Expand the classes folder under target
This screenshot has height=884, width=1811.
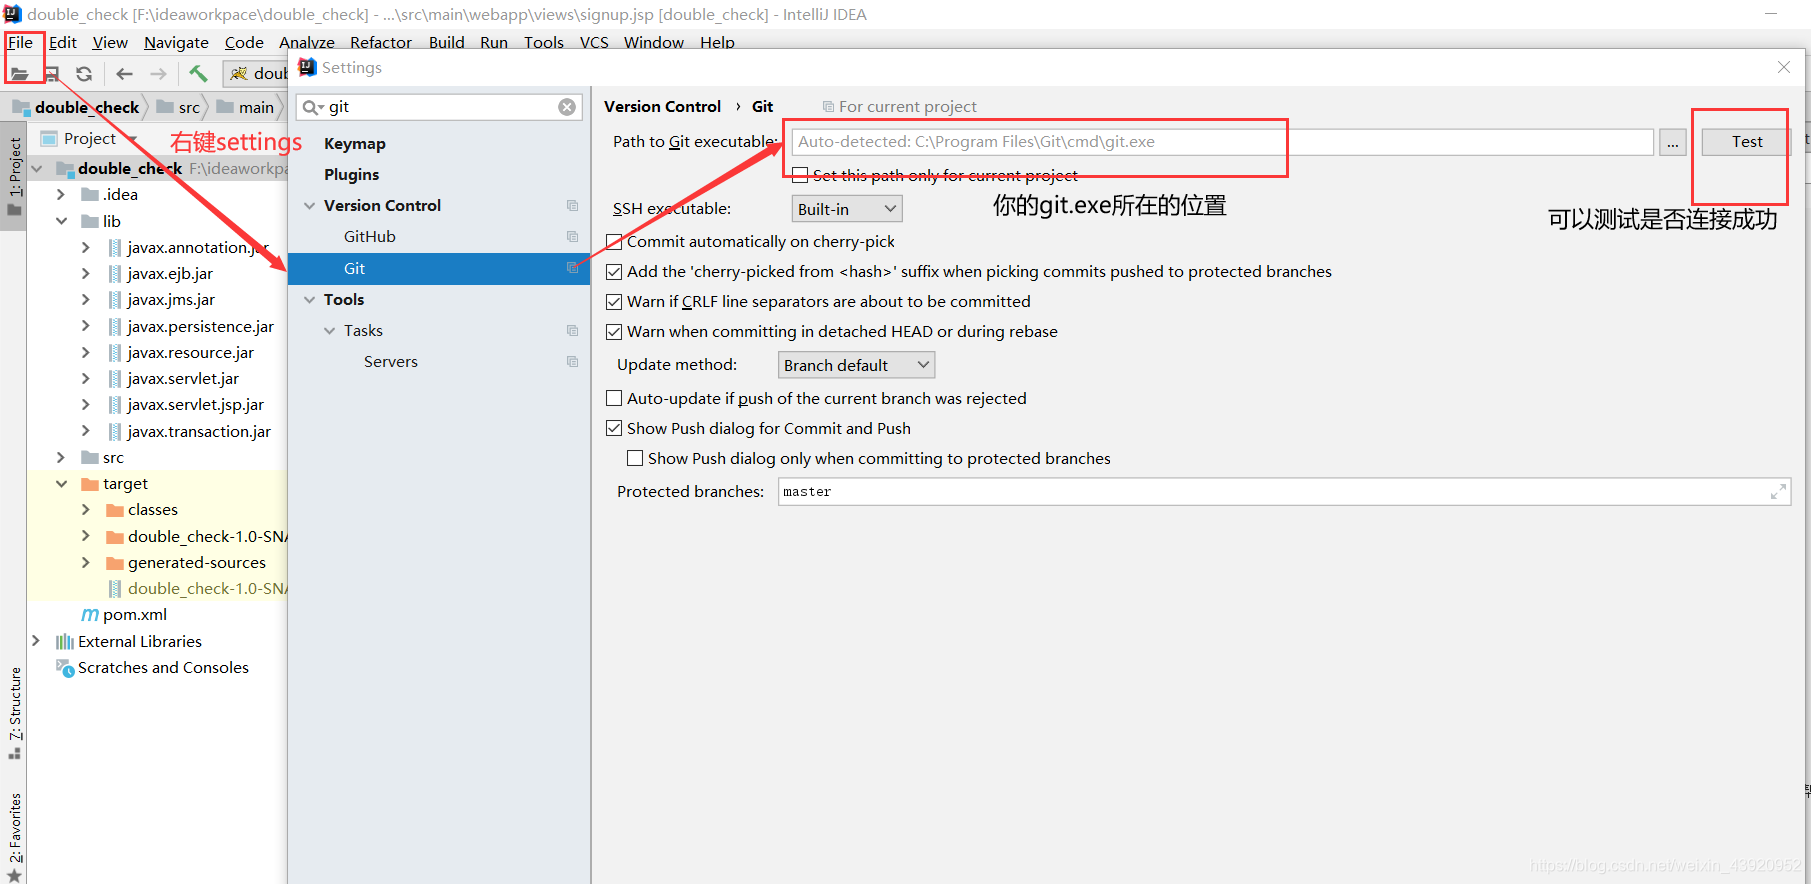coord(86,509)
